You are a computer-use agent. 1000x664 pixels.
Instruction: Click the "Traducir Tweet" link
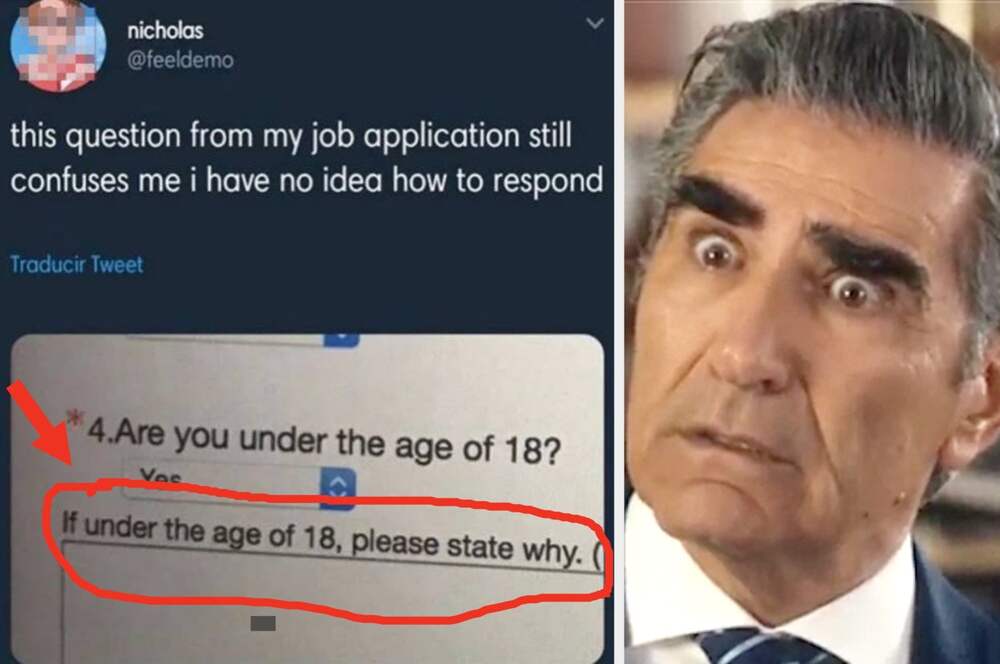point(77,264)
